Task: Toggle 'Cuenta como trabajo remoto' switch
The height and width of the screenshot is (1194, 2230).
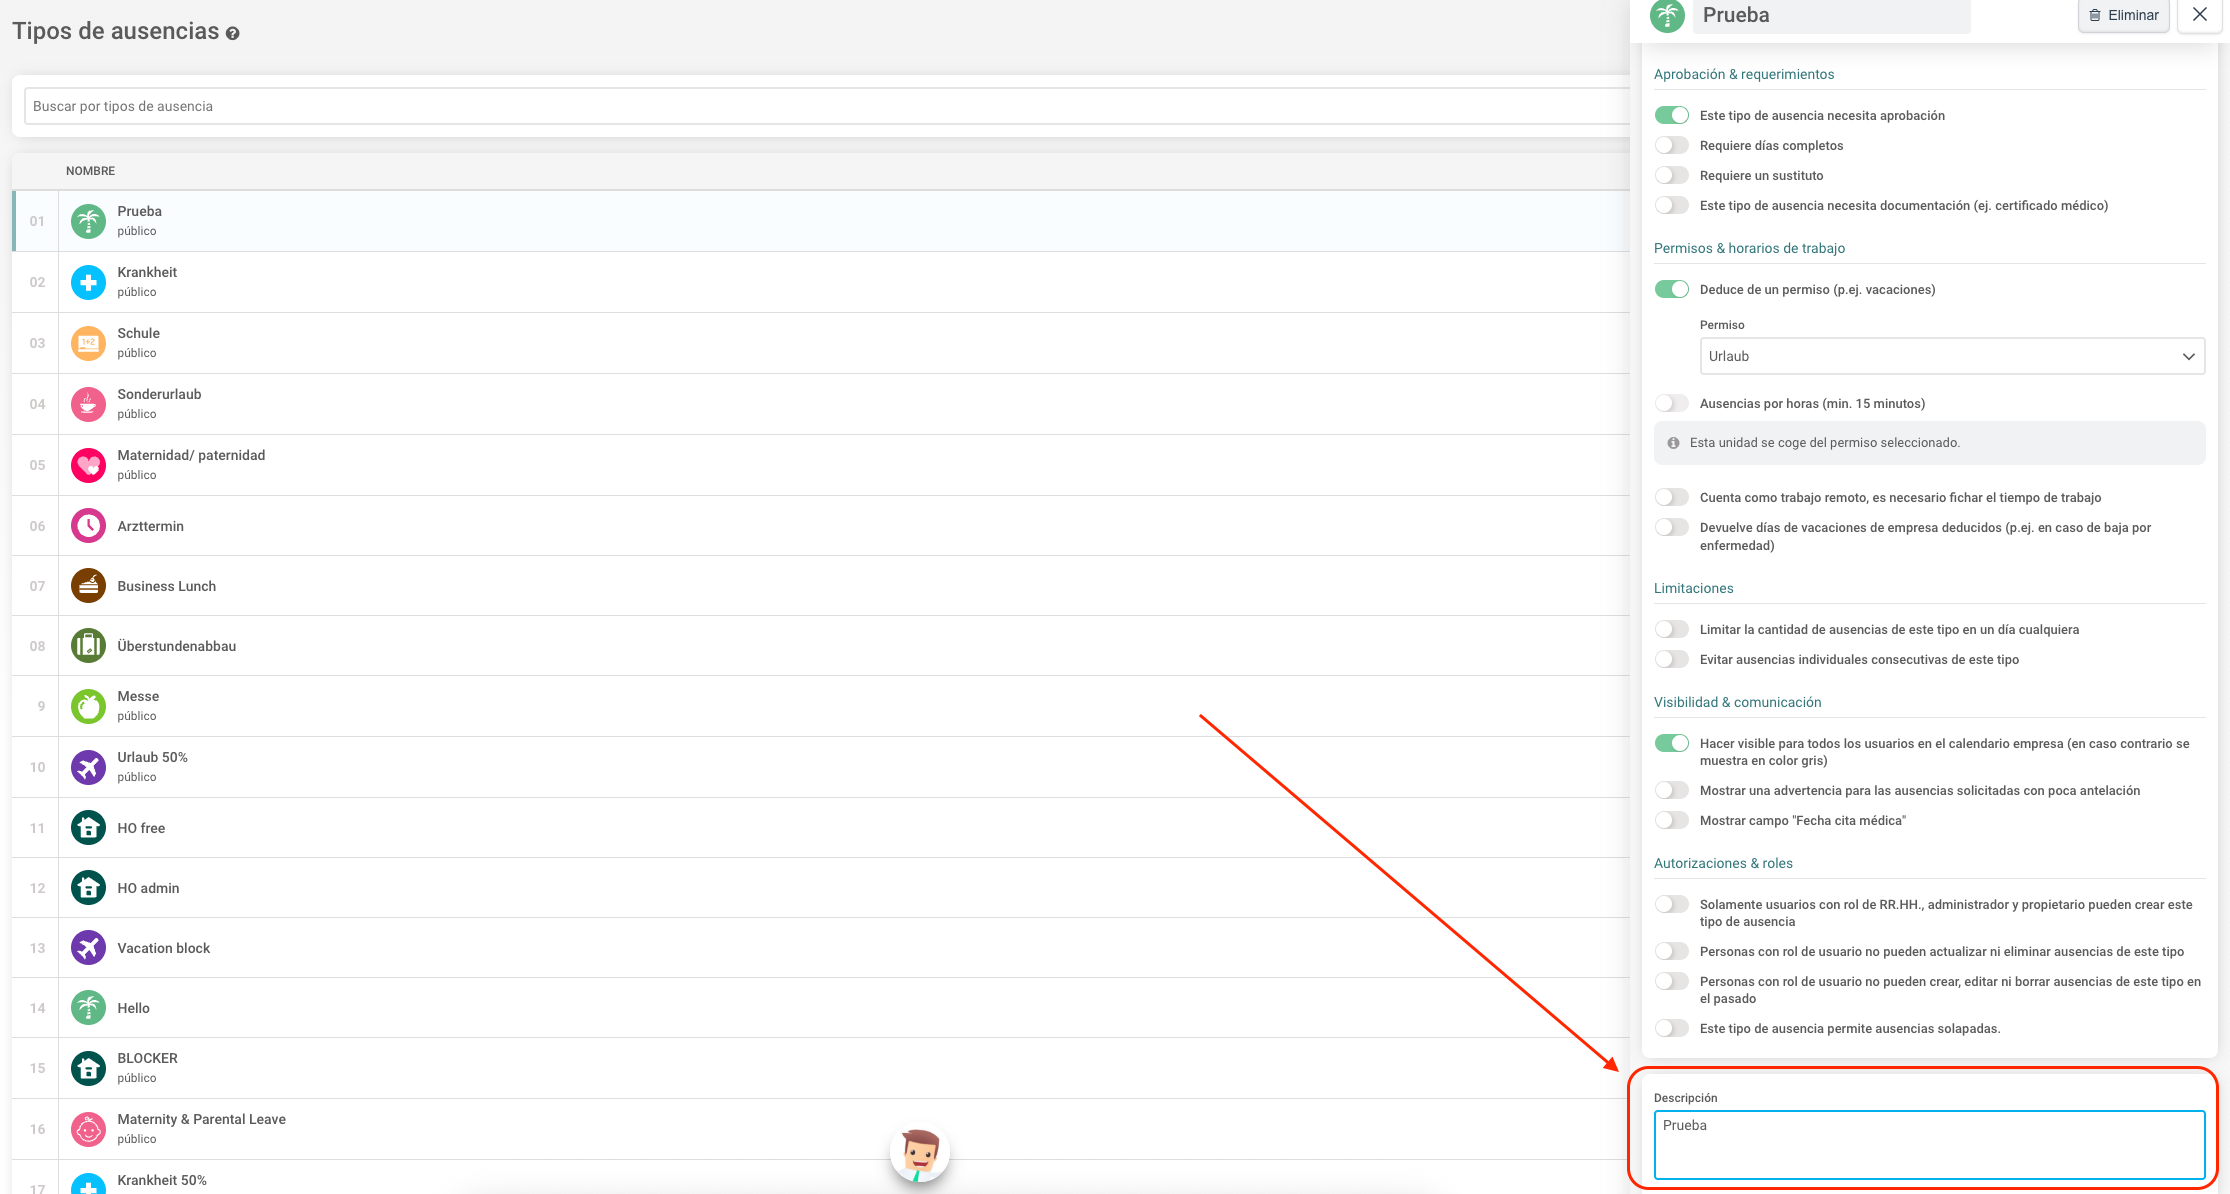Action: (1672, 498)
